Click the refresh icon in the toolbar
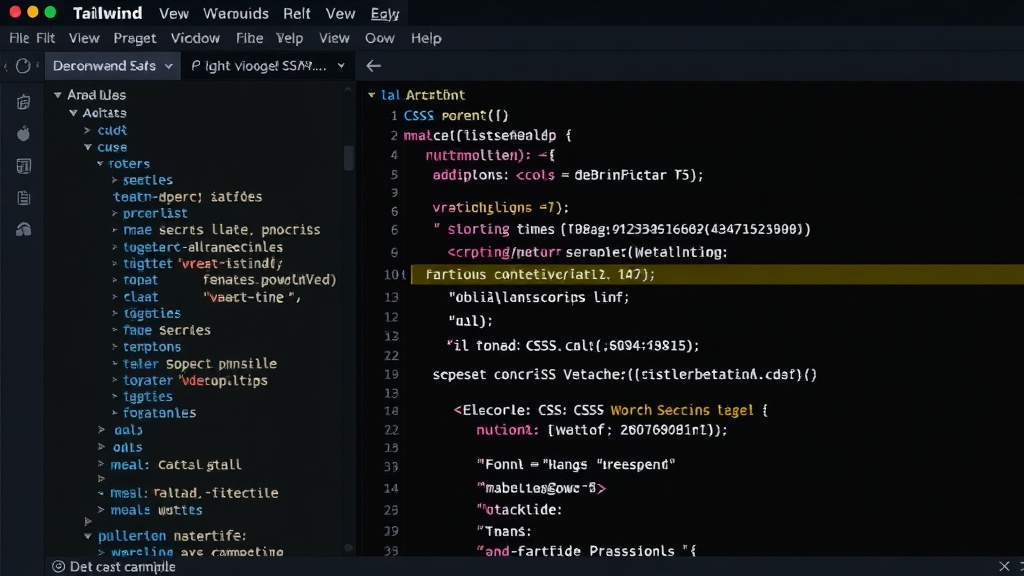Viewport: 1024px width, 576px height. tap(23, 66)
